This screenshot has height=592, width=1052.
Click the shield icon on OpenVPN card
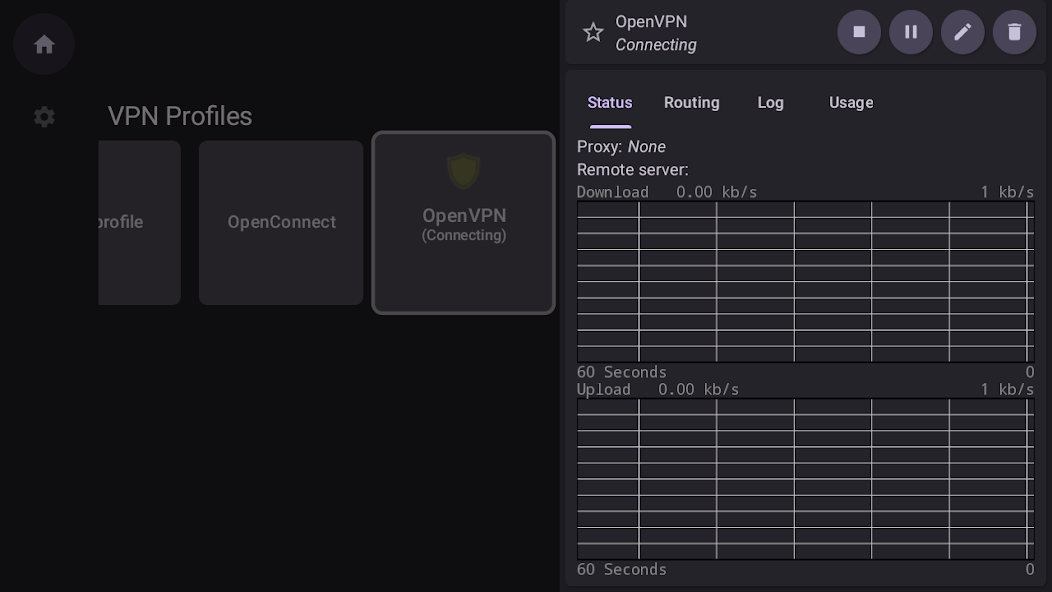point(464,171)
